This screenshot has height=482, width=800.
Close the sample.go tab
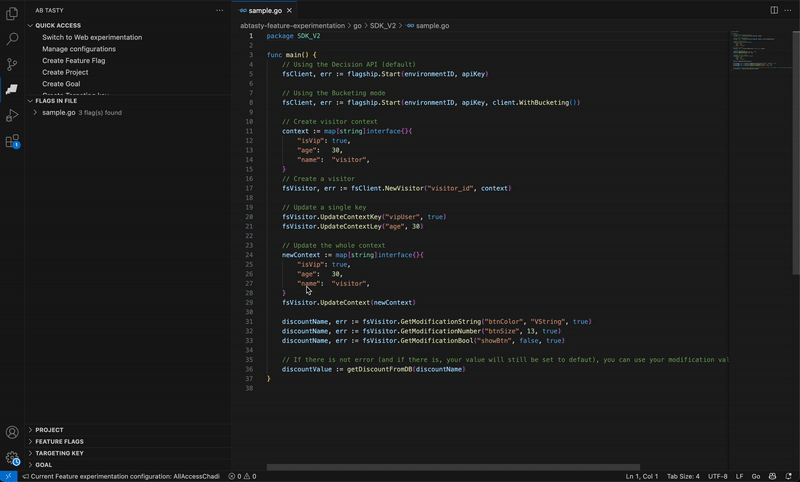[x=290, y=10]
